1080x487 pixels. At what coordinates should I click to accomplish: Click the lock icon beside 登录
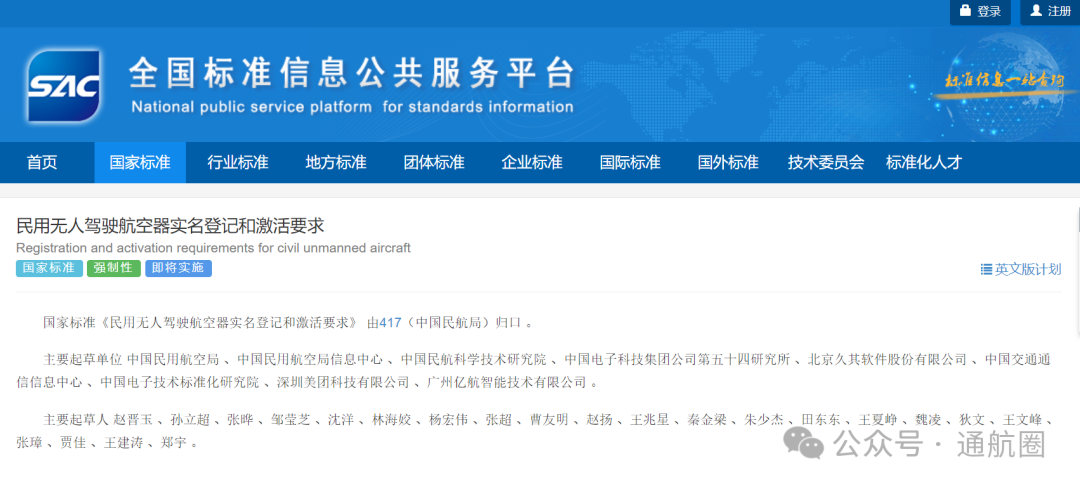[x=965, y=10]
